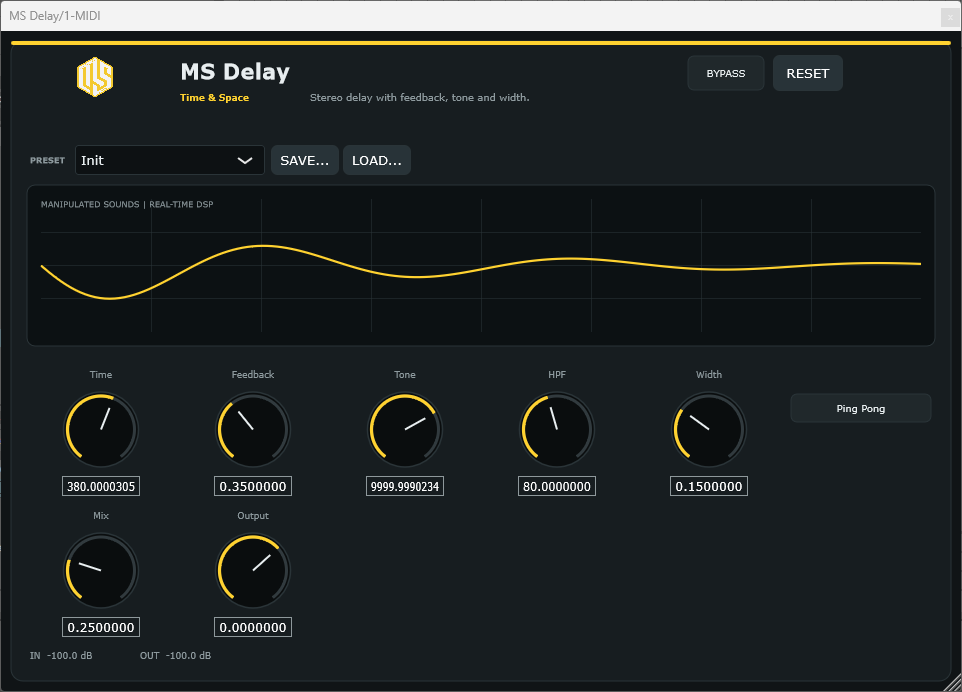Click the 'OUT -100.0 dB' meter readout
962x692 pixels.
pyautogui.click(x=175, y=656)
